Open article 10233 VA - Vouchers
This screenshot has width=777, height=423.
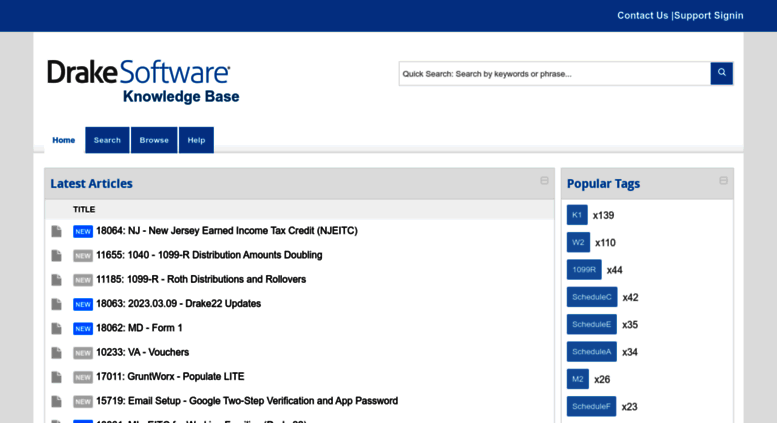[x=142, y=352]
